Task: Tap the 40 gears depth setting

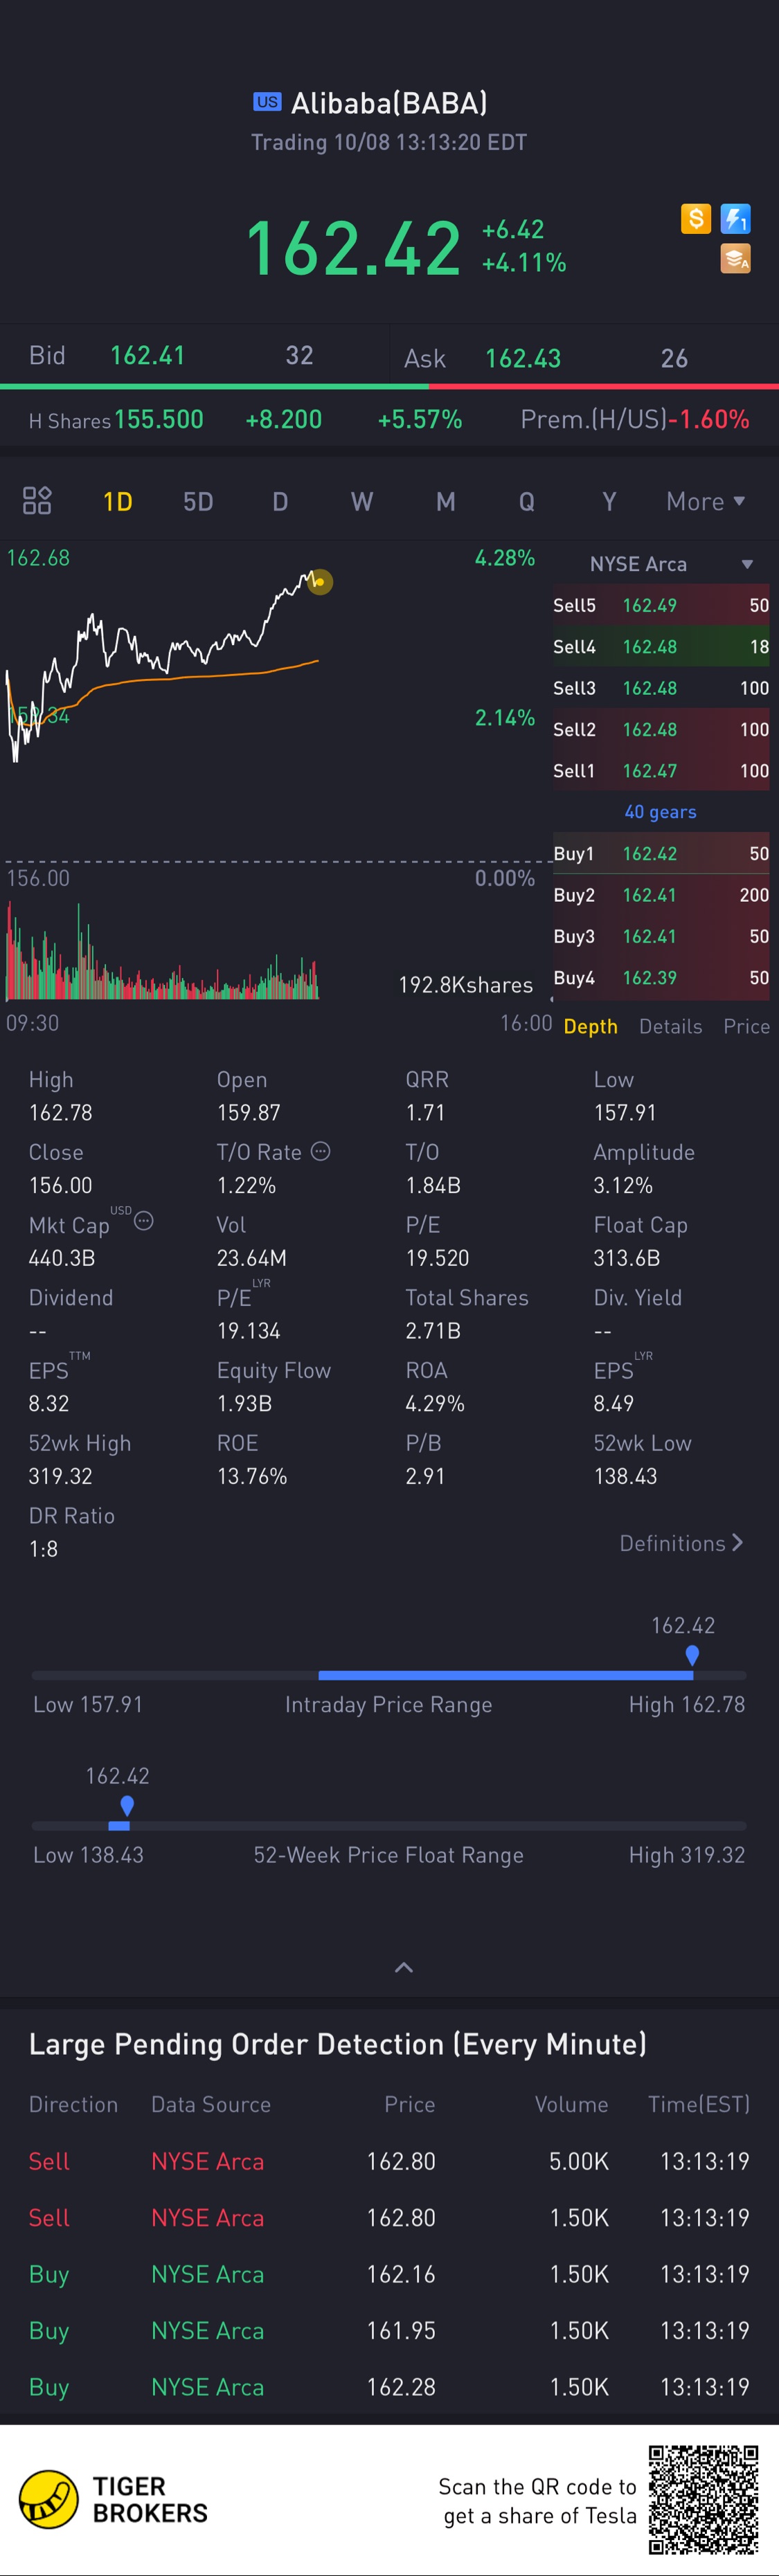Action: [x=660, y=812]
